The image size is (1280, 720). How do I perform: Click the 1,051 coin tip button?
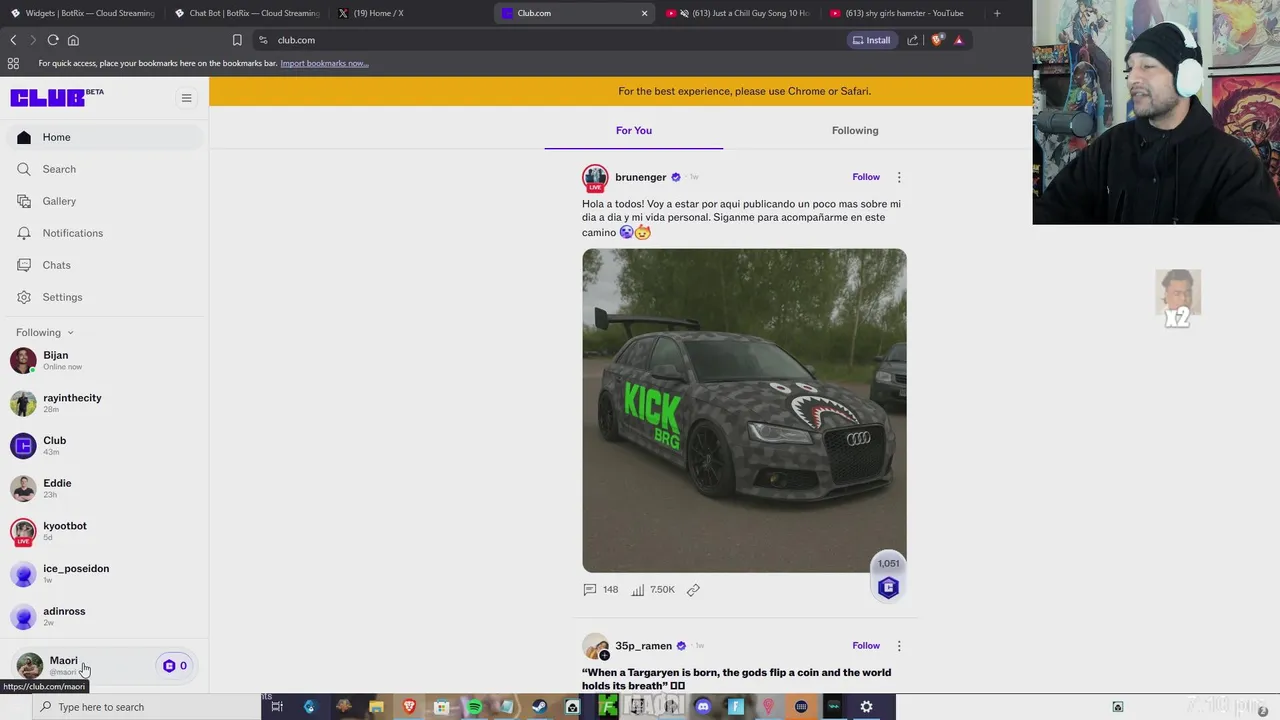pos(888,578)
